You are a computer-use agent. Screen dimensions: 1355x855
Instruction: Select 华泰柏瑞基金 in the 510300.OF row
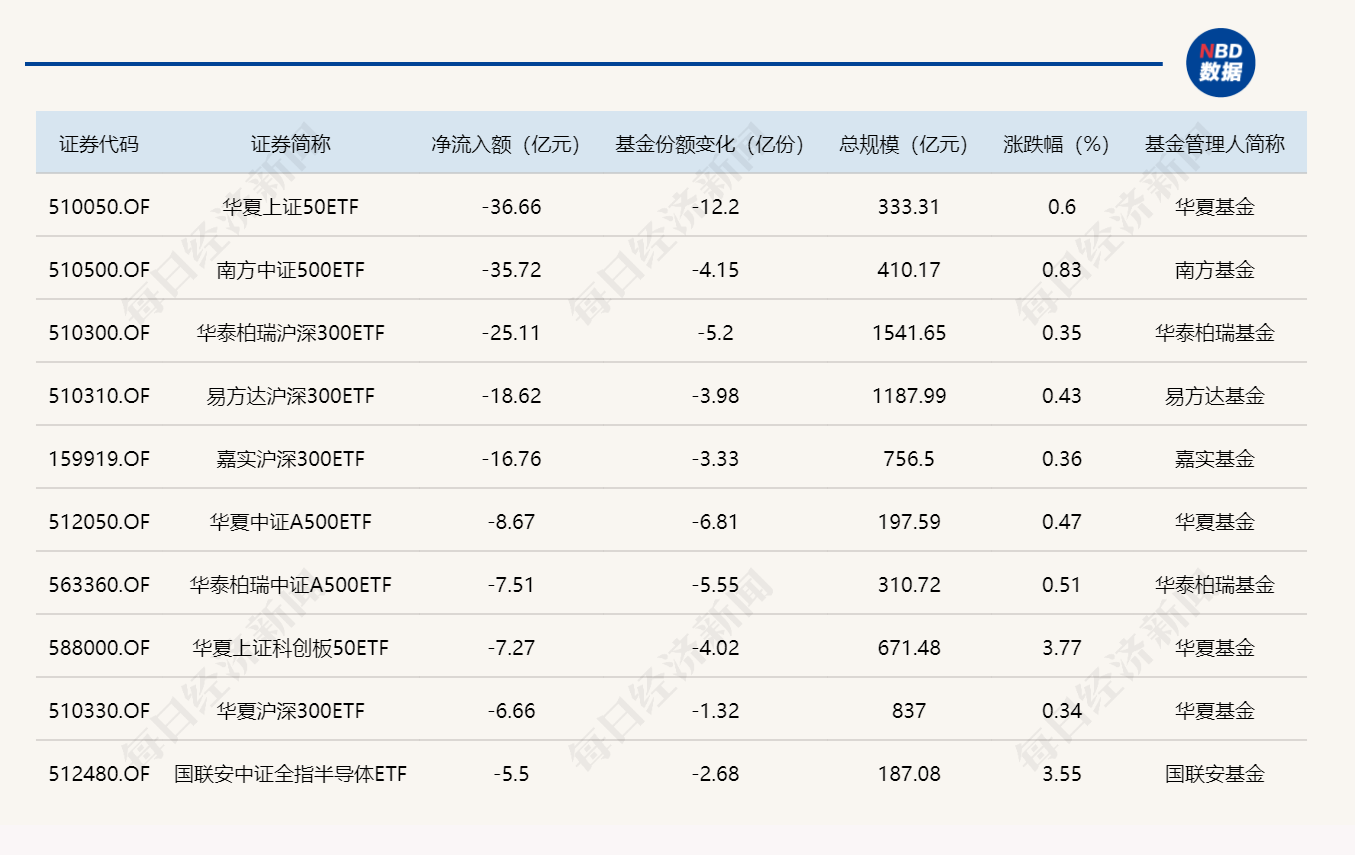tap(1215, 333)
